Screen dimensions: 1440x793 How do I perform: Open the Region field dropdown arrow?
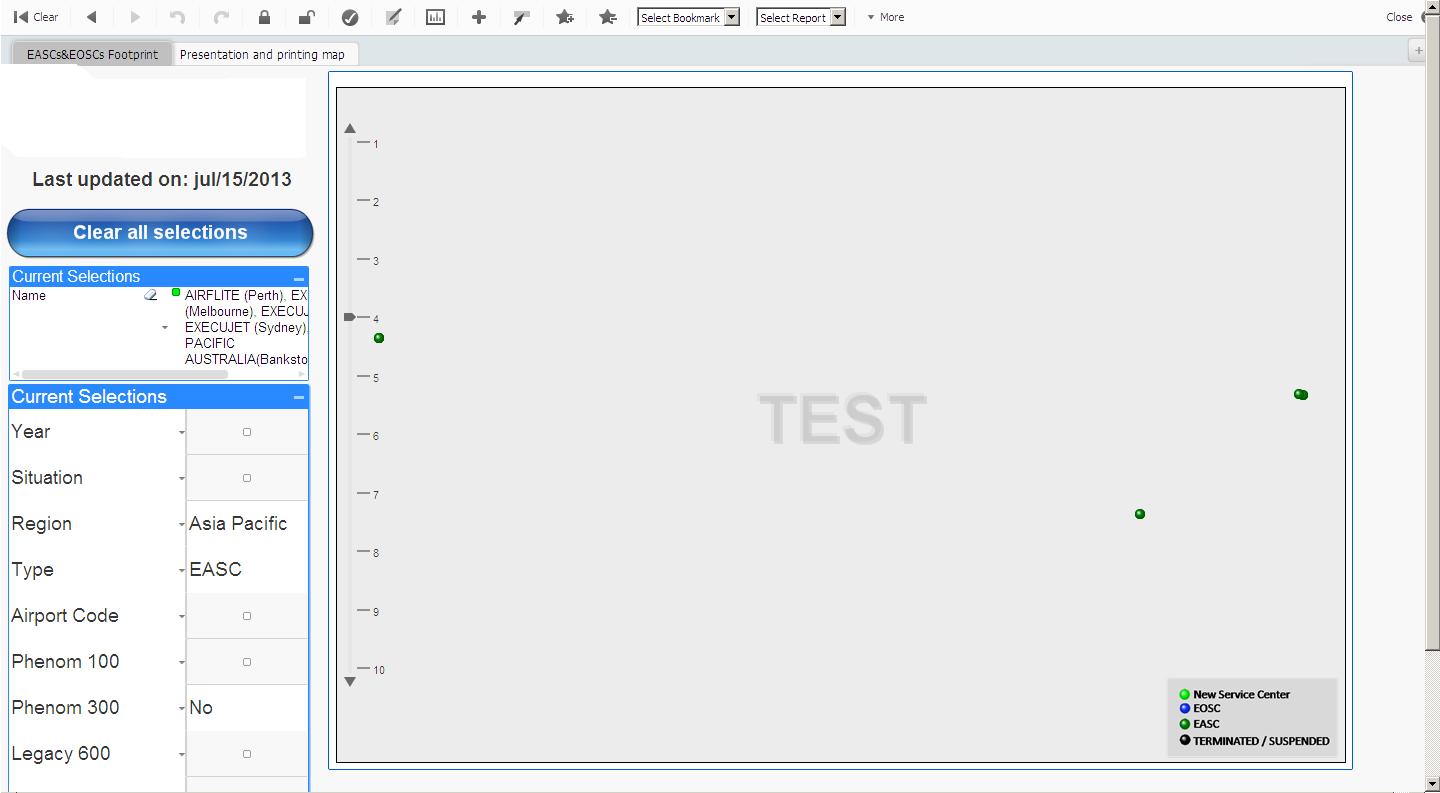(x=181, y=525)
